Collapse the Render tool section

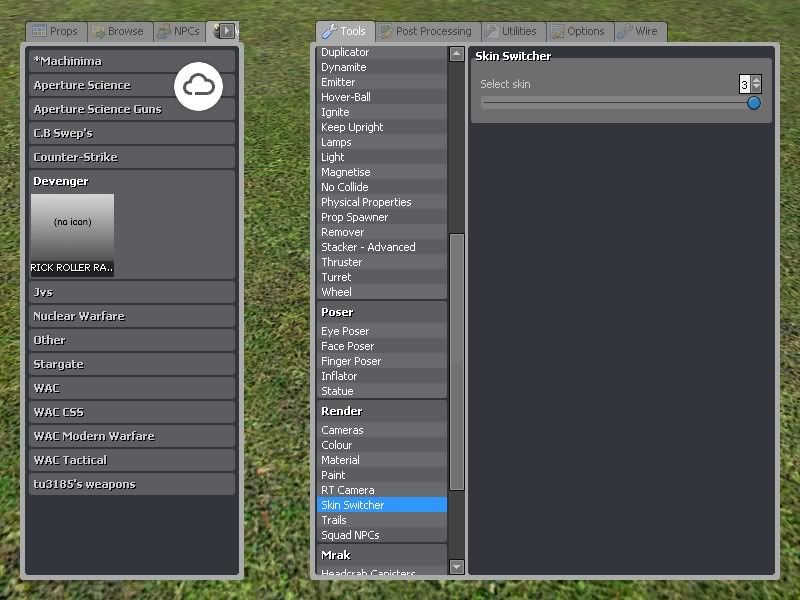[x=382, y=411]
